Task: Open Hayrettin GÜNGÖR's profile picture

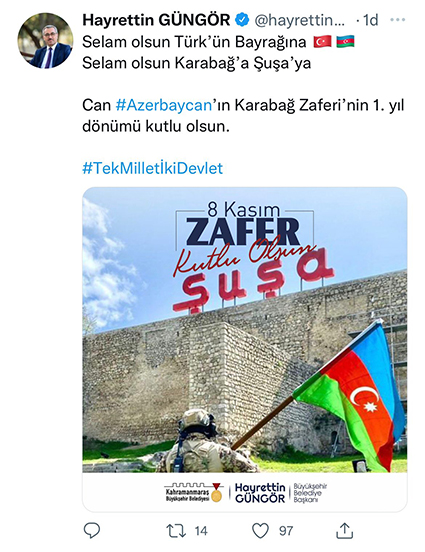Action: [x=45, y=40]
